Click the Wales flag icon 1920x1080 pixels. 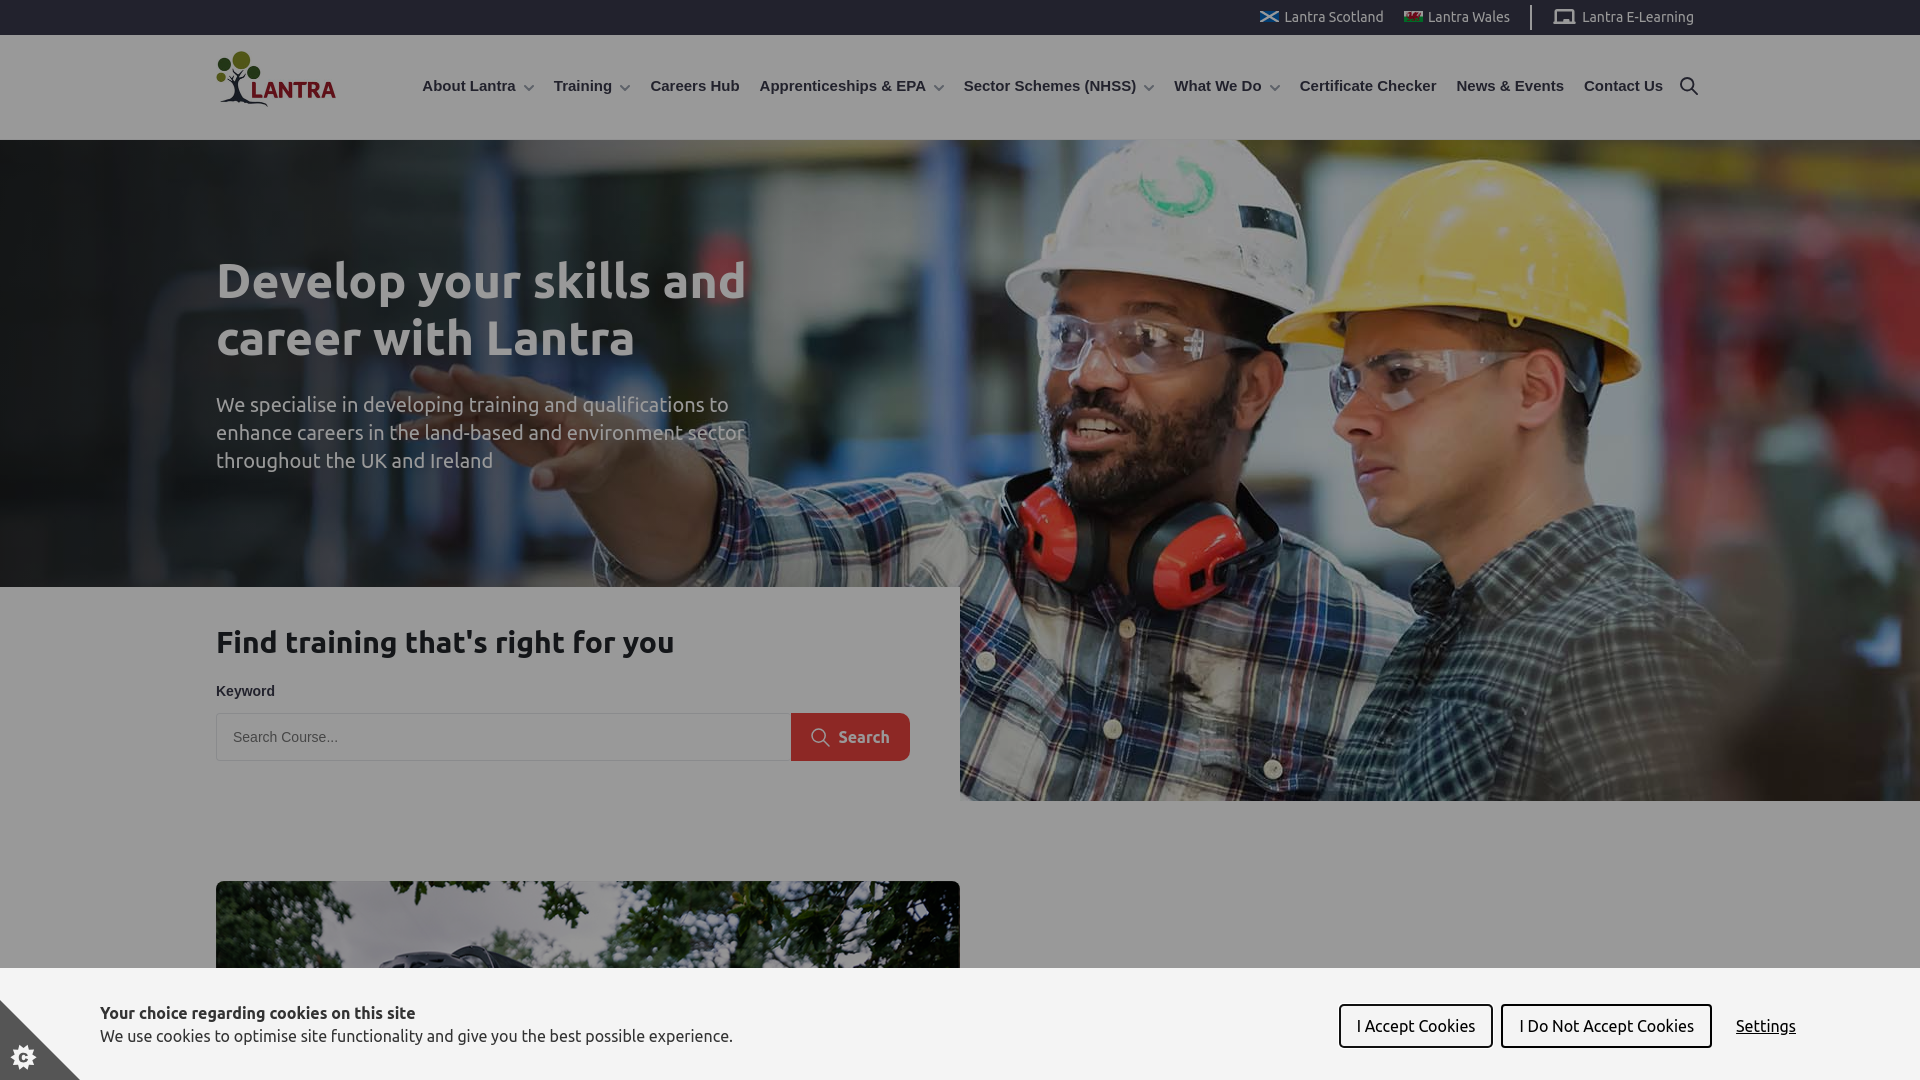(x=1413, y=17)
